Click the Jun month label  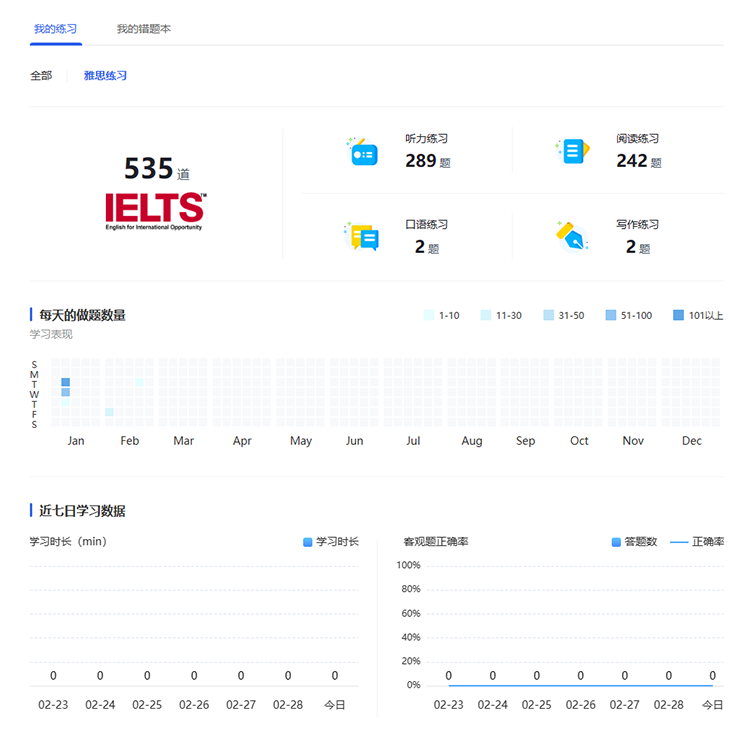point(354,441)
